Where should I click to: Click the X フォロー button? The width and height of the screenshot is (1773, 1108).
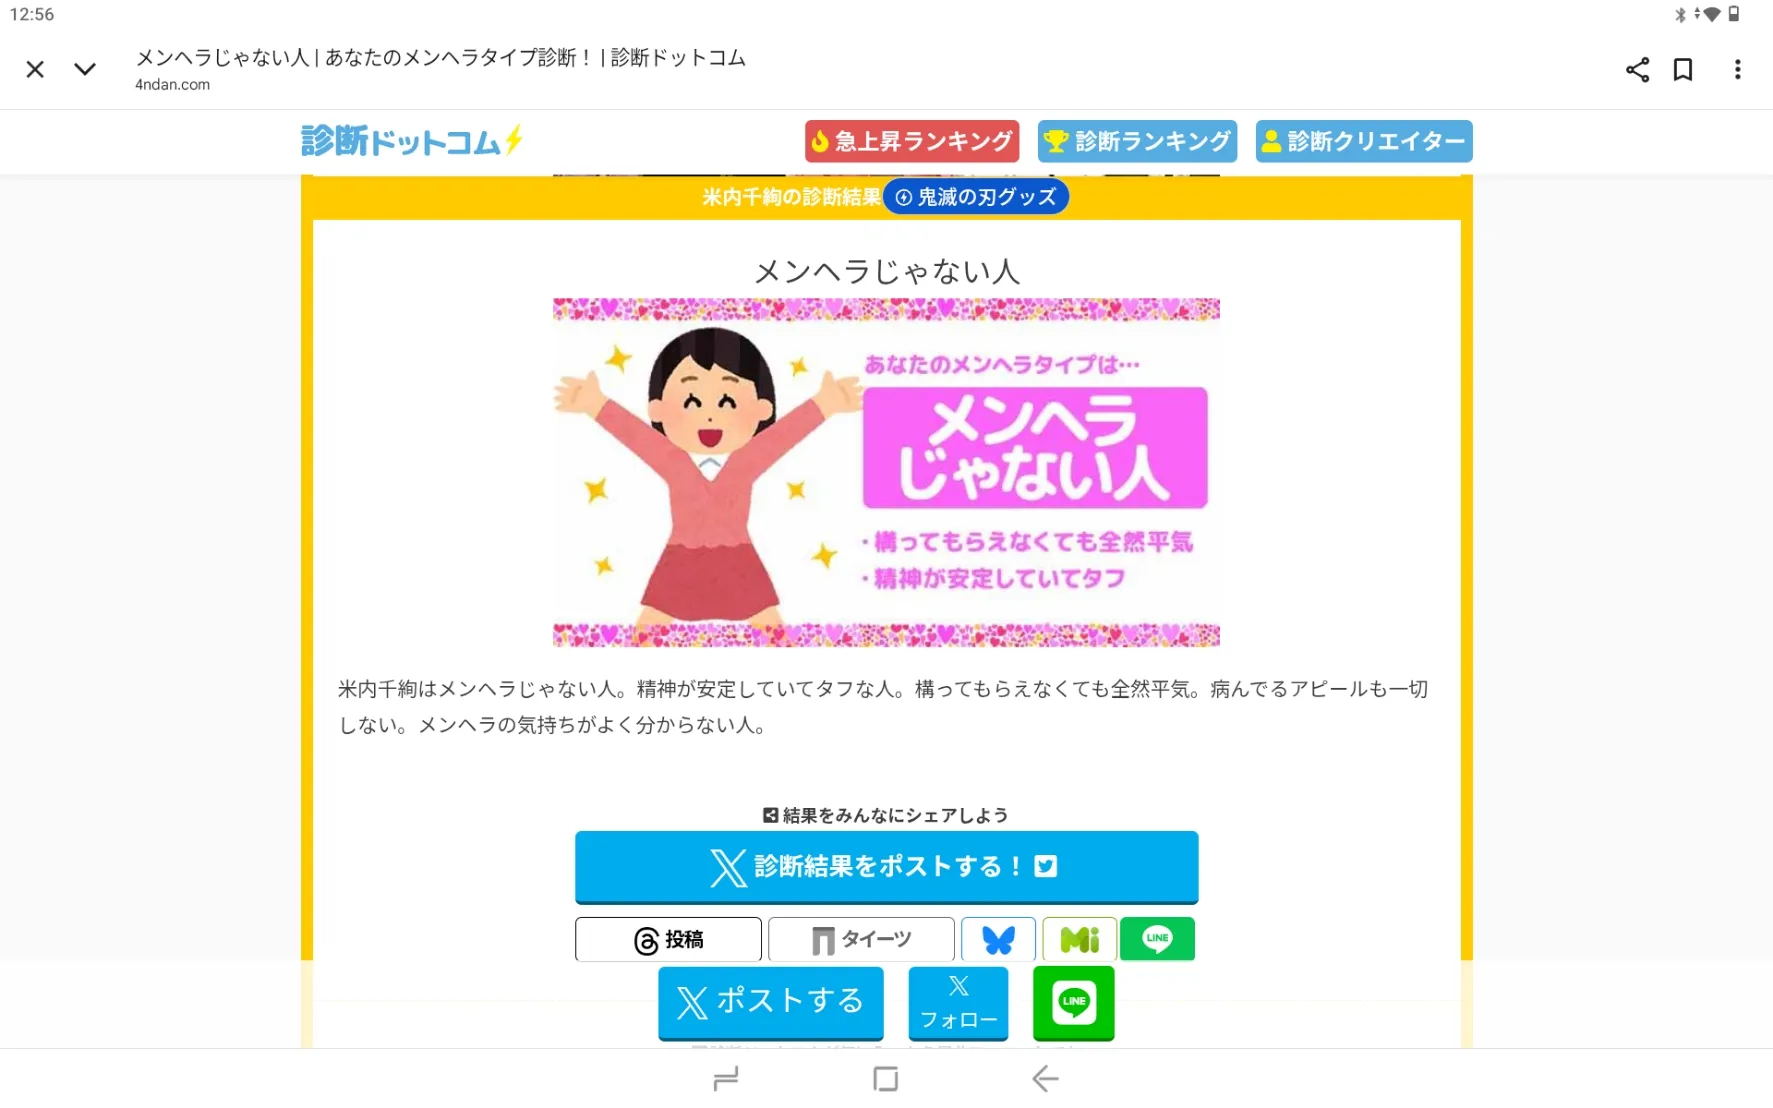[958, 1003]
